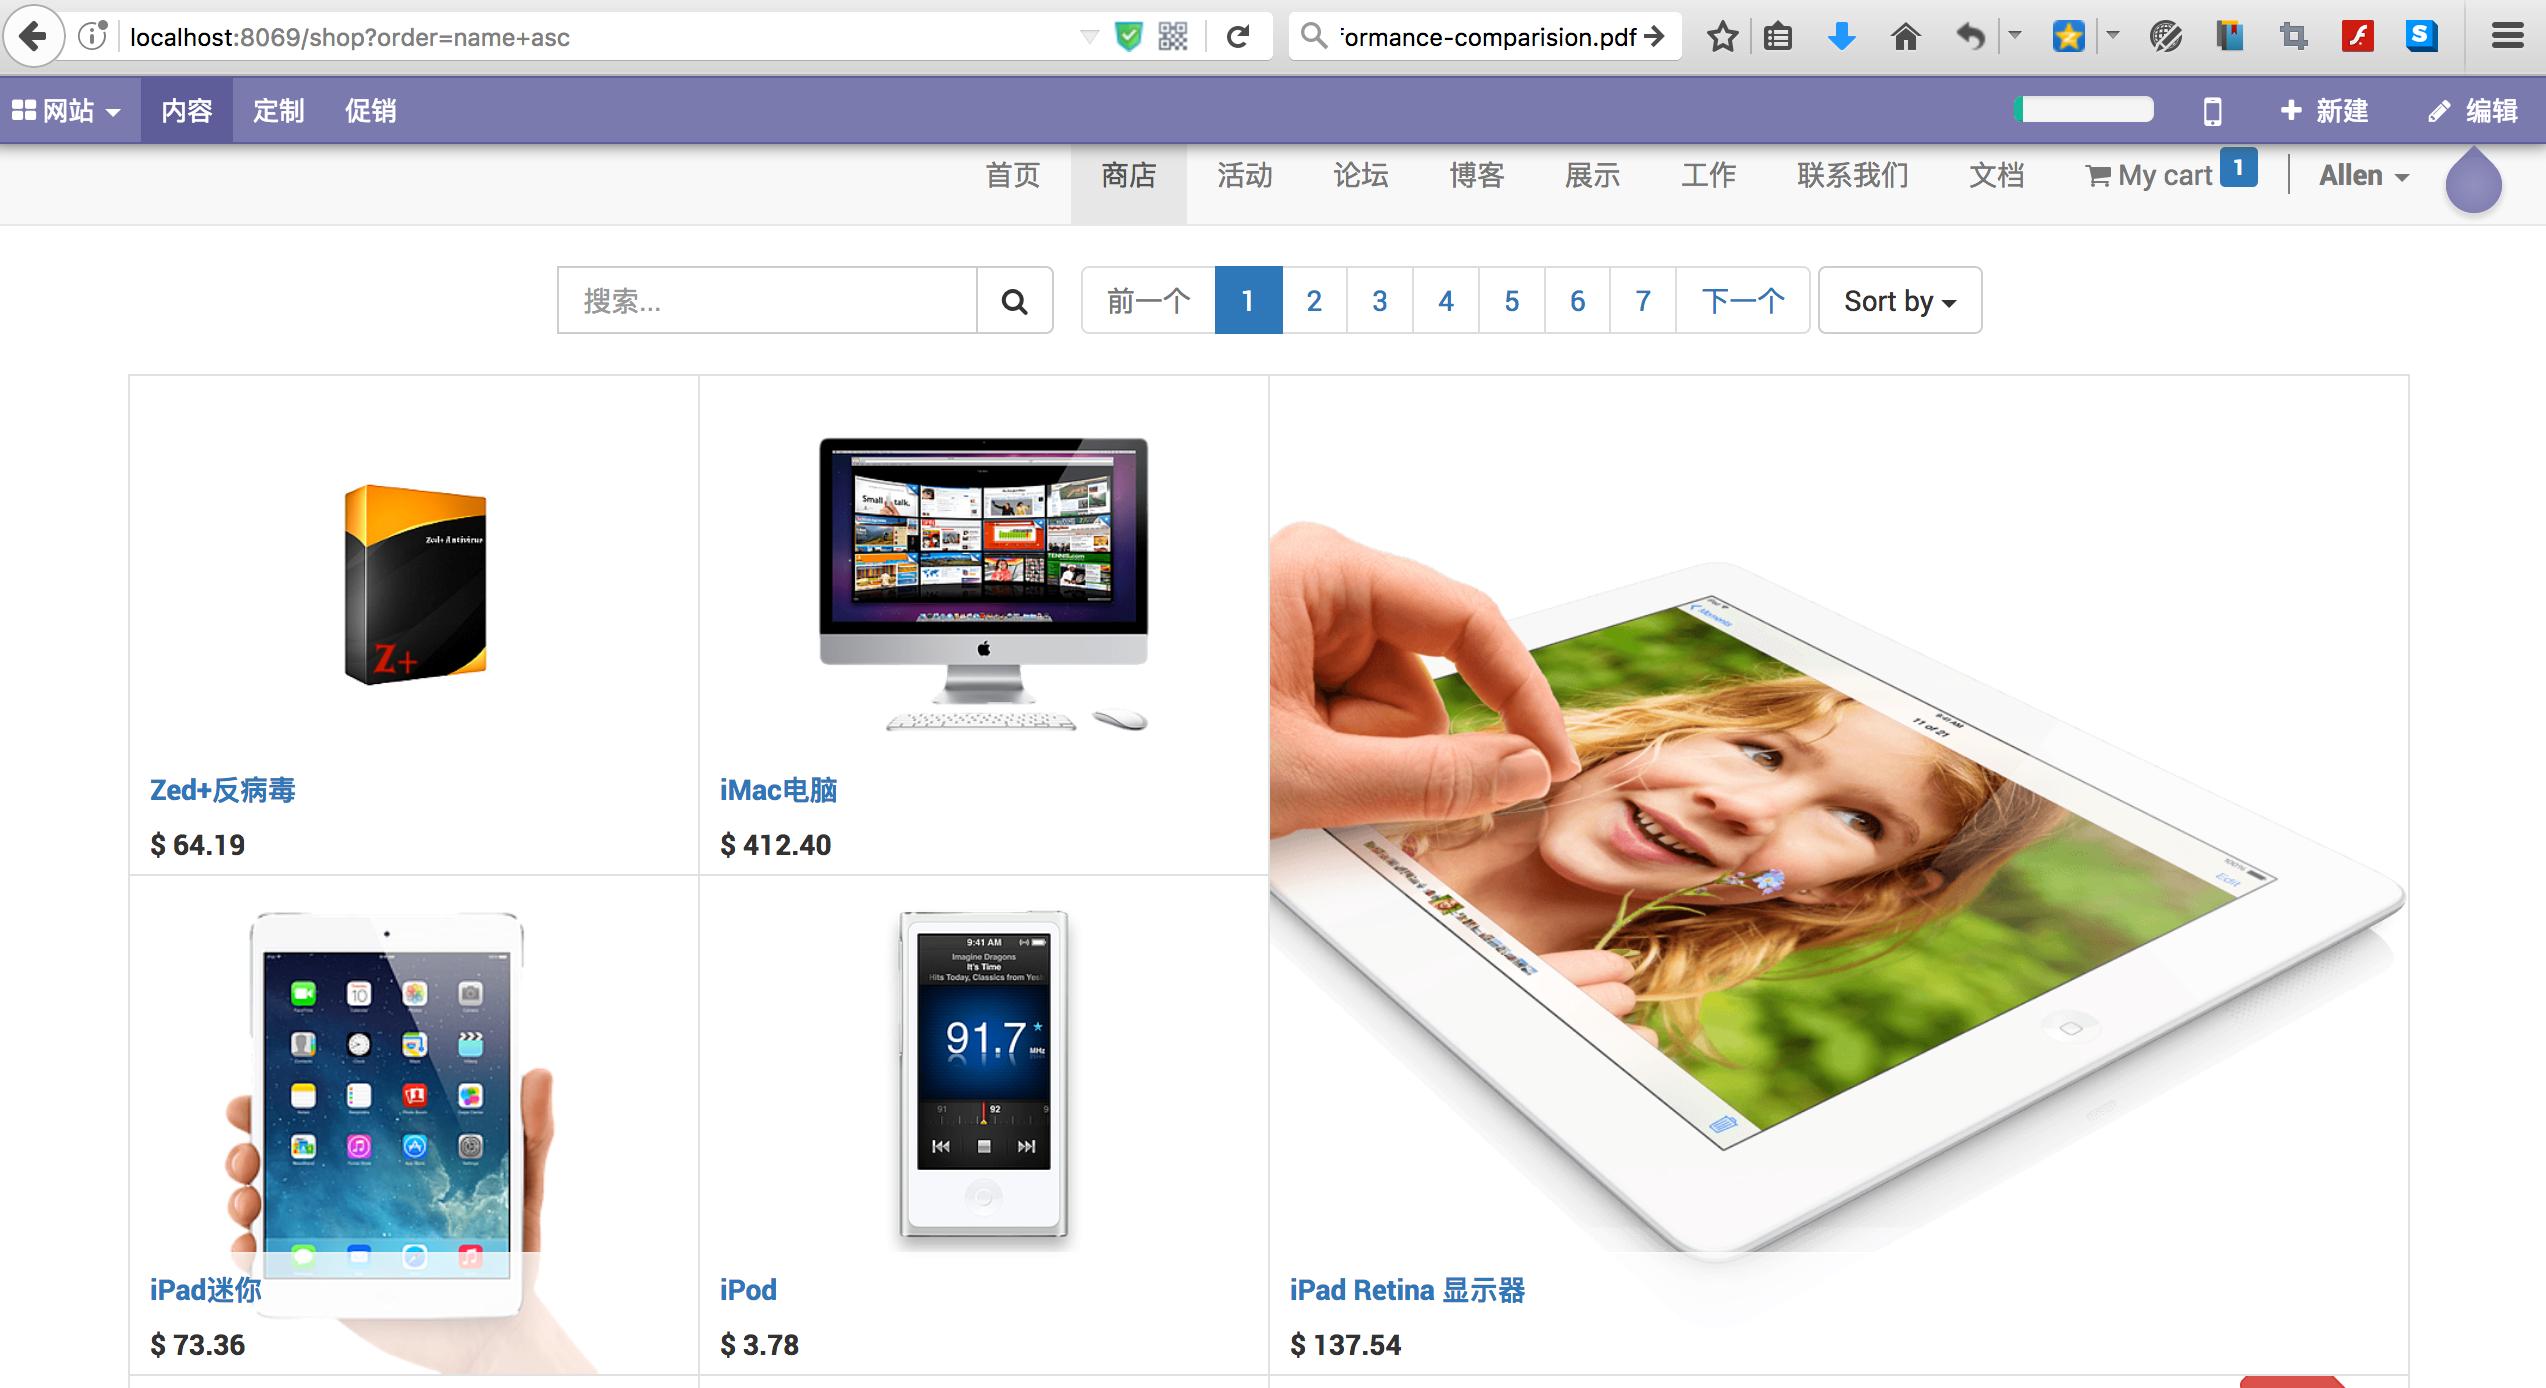Click the blue download arrow icon
Screen dimensions: 2546x1388
point(1841,36)
